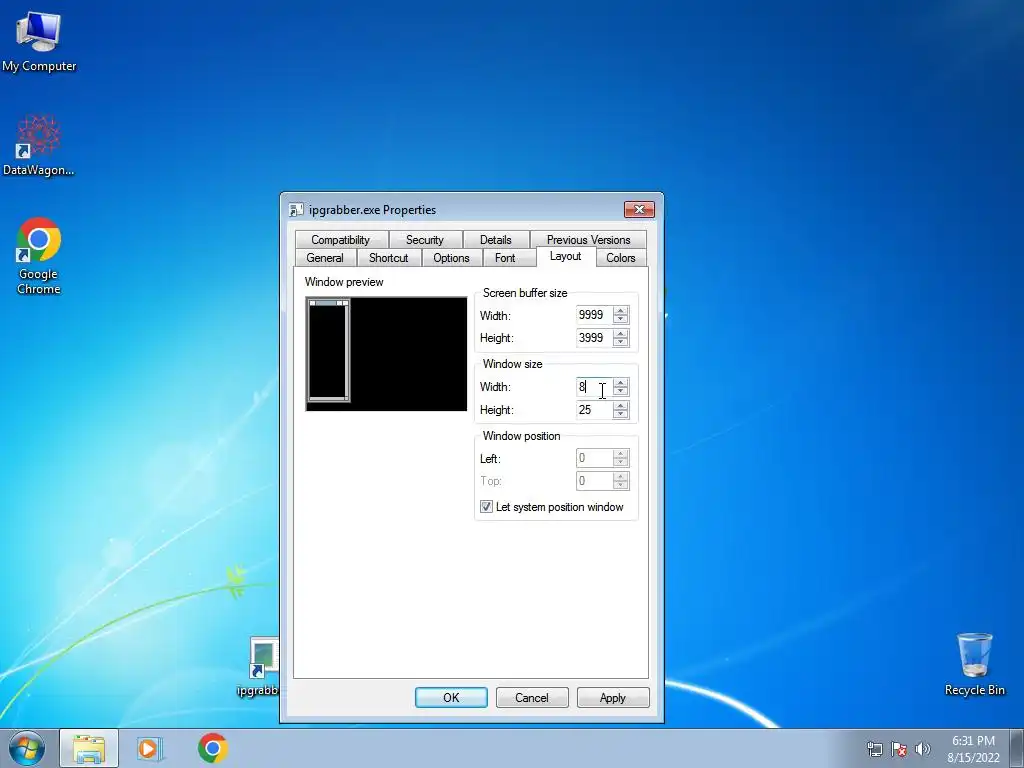The width and height of the screenshot is (1024, 768).
Task: Close the ipgrabber.exe Properties dialog
Action: (639, 209)
